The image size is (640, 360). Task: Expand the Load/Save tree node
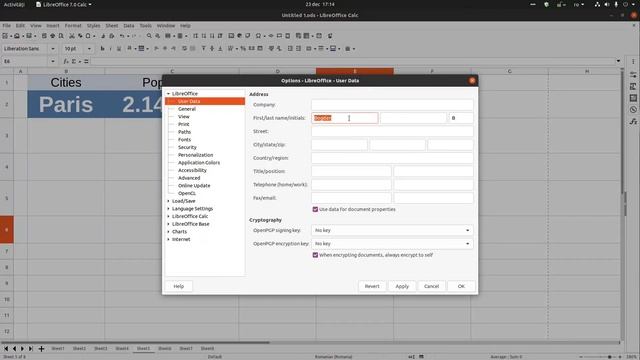point(168,201)
